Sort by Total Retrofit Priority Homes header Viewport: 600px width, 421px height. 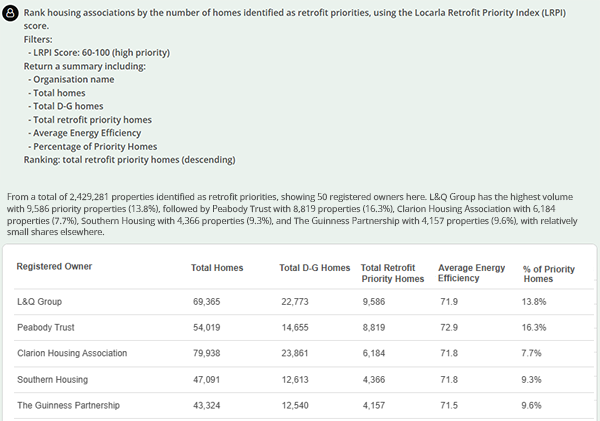click(x=392, y=272)
